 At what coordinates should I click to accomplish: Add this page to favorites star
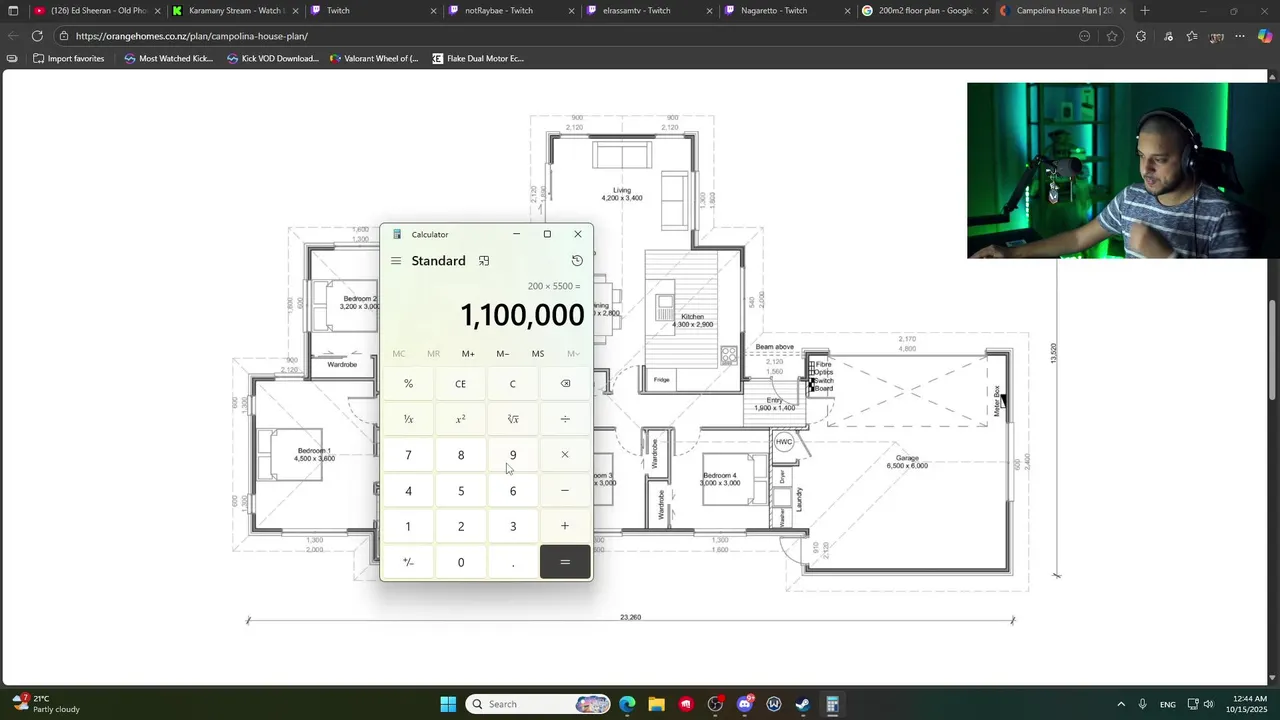coord(1112,36)
